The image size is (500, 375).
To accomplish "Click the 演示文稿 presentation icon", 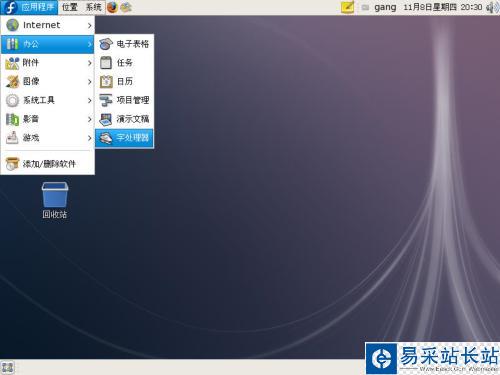I will [106, 119].
